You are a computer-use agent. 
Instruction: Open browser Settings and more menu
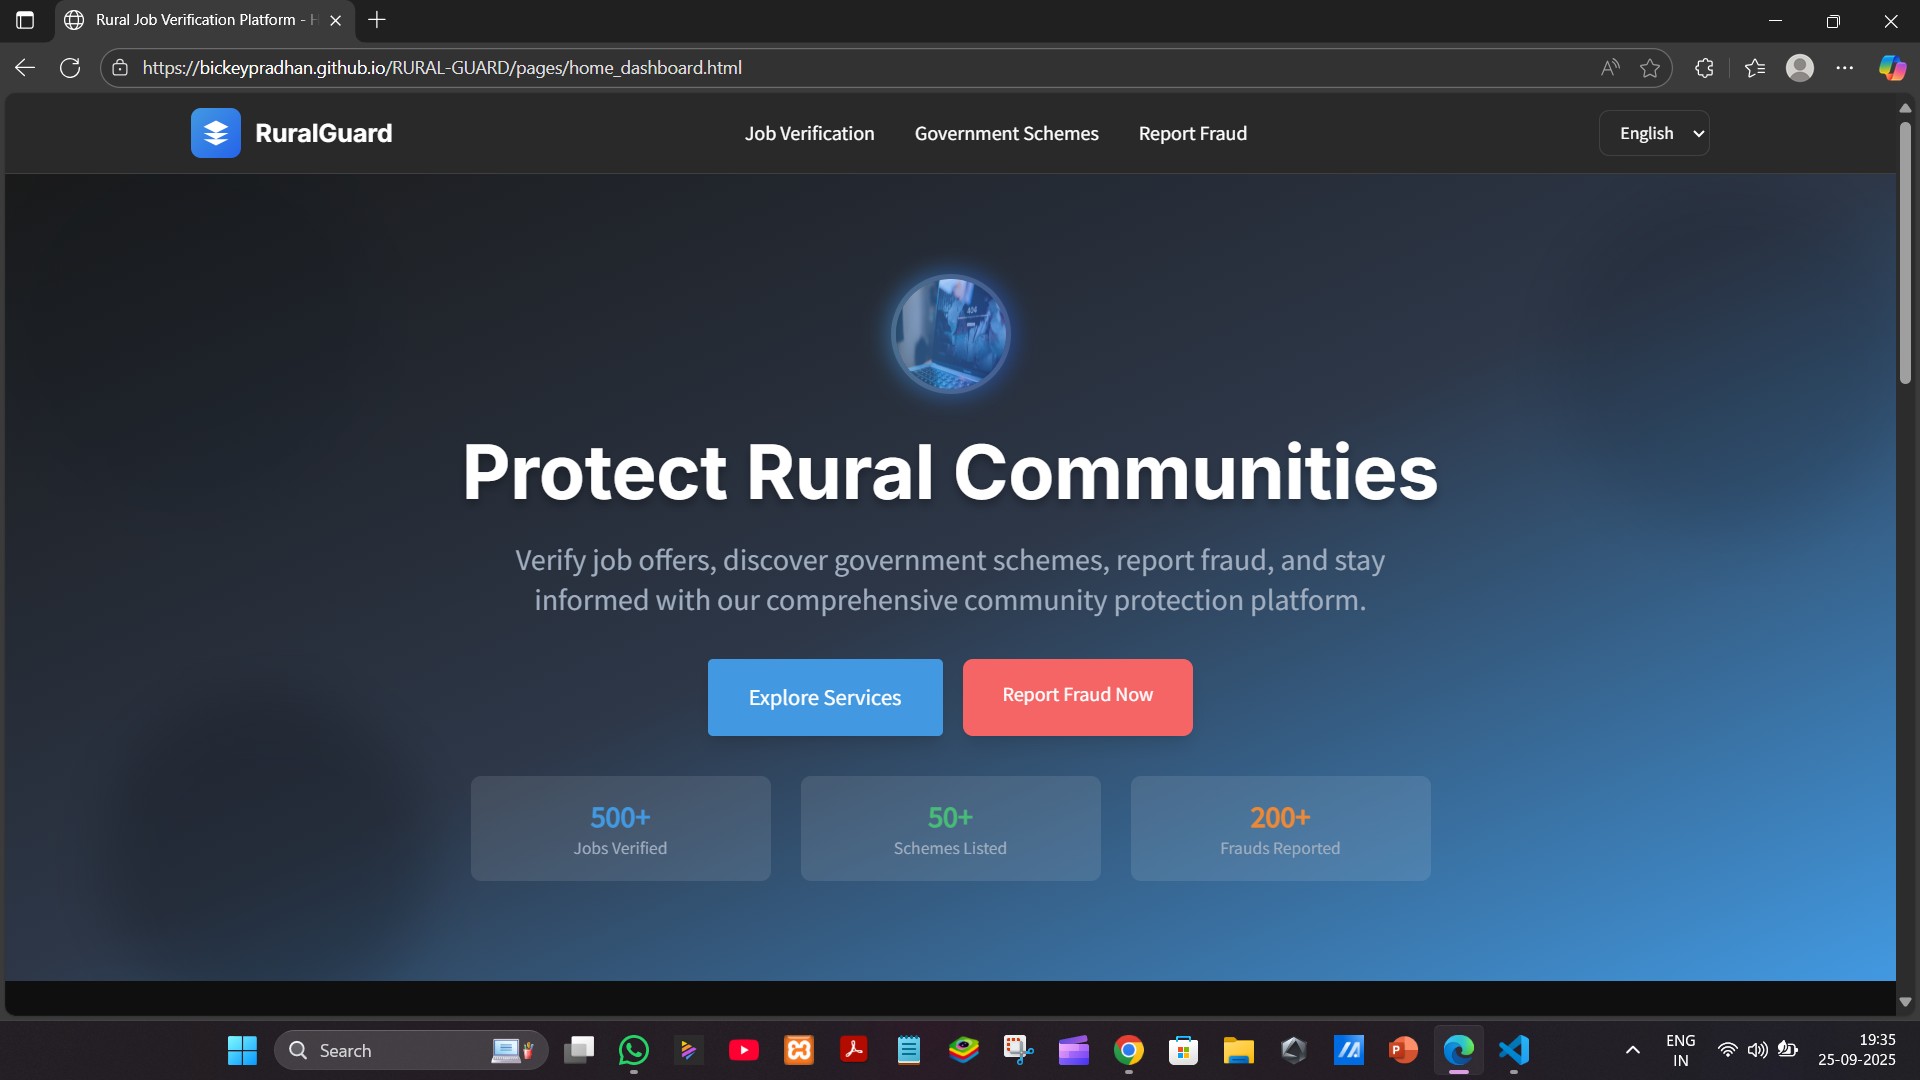[1845, 68]
